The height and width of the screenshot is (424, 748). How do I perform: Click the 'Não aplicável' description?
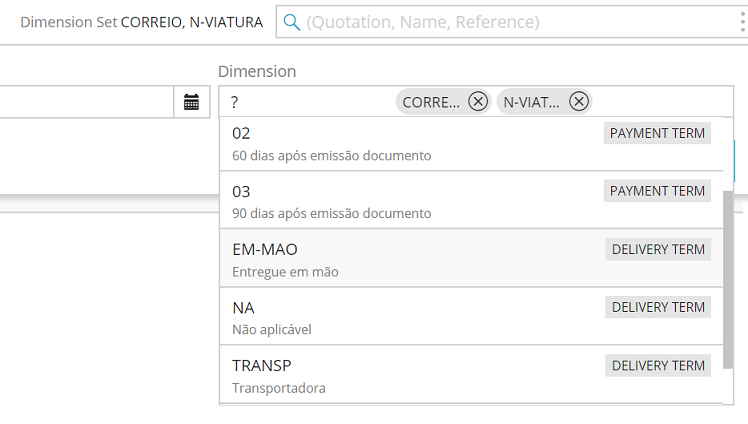coord(271,330)
